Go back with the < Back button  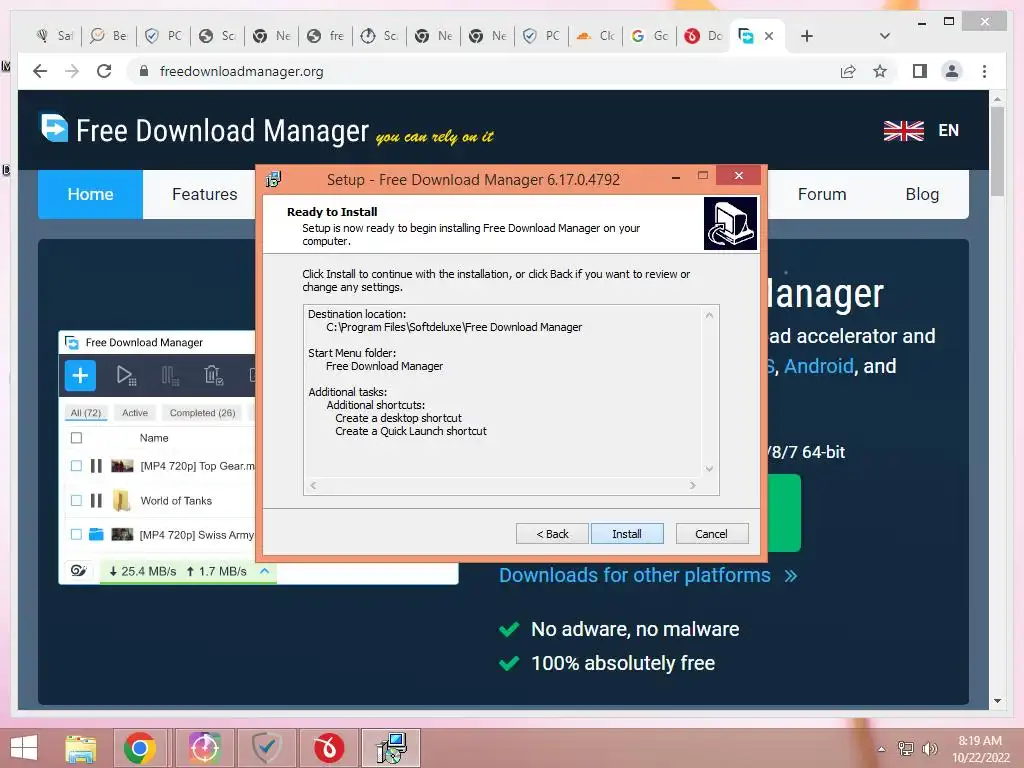pyautogui.click(x=552, y=534)
